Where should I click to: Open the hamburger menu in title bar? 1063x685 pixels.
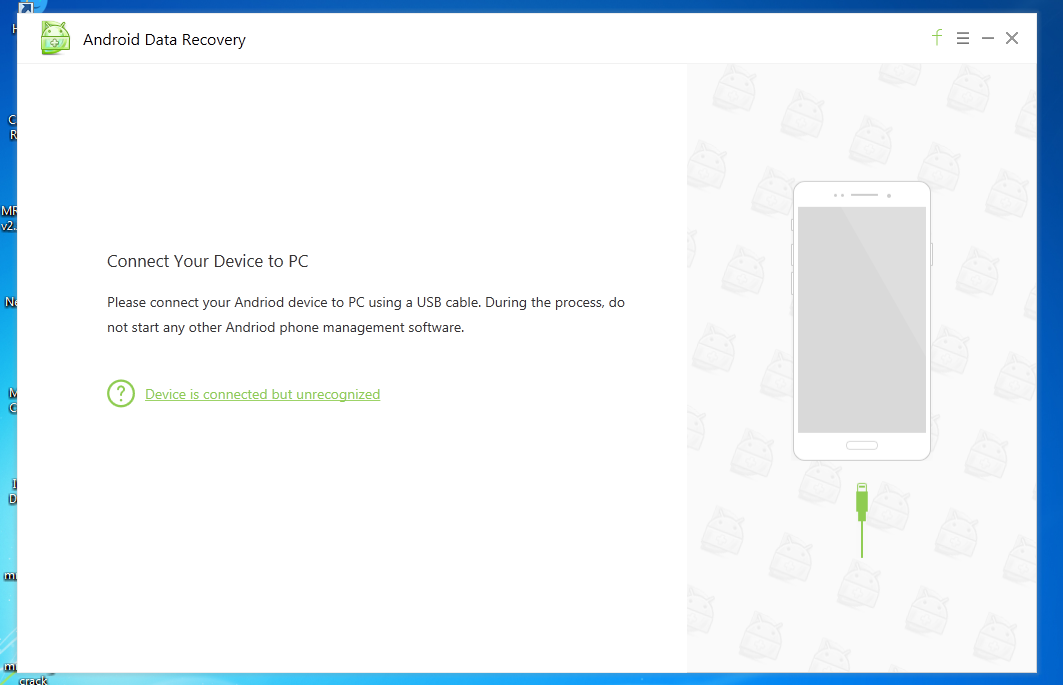[x=963, y=38]
